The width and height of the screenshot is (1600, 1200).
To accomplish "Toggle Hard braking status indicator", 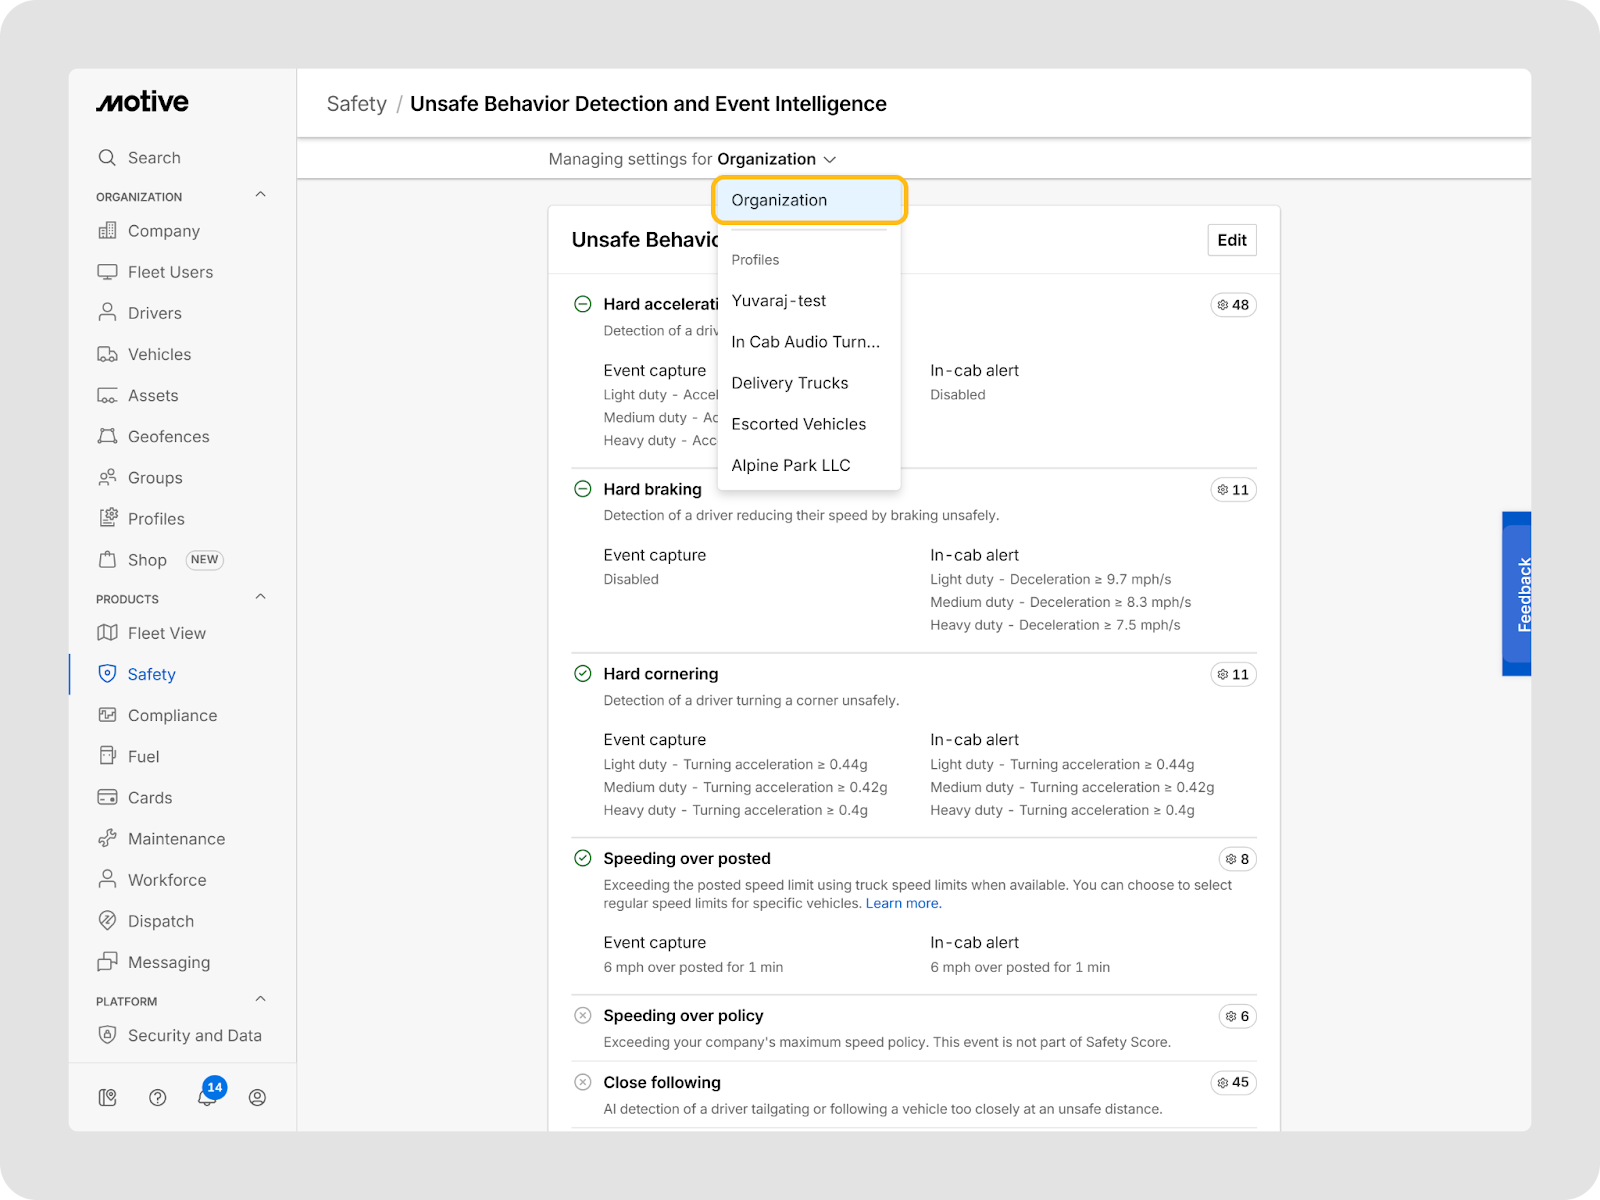I will tap(583, 489).
